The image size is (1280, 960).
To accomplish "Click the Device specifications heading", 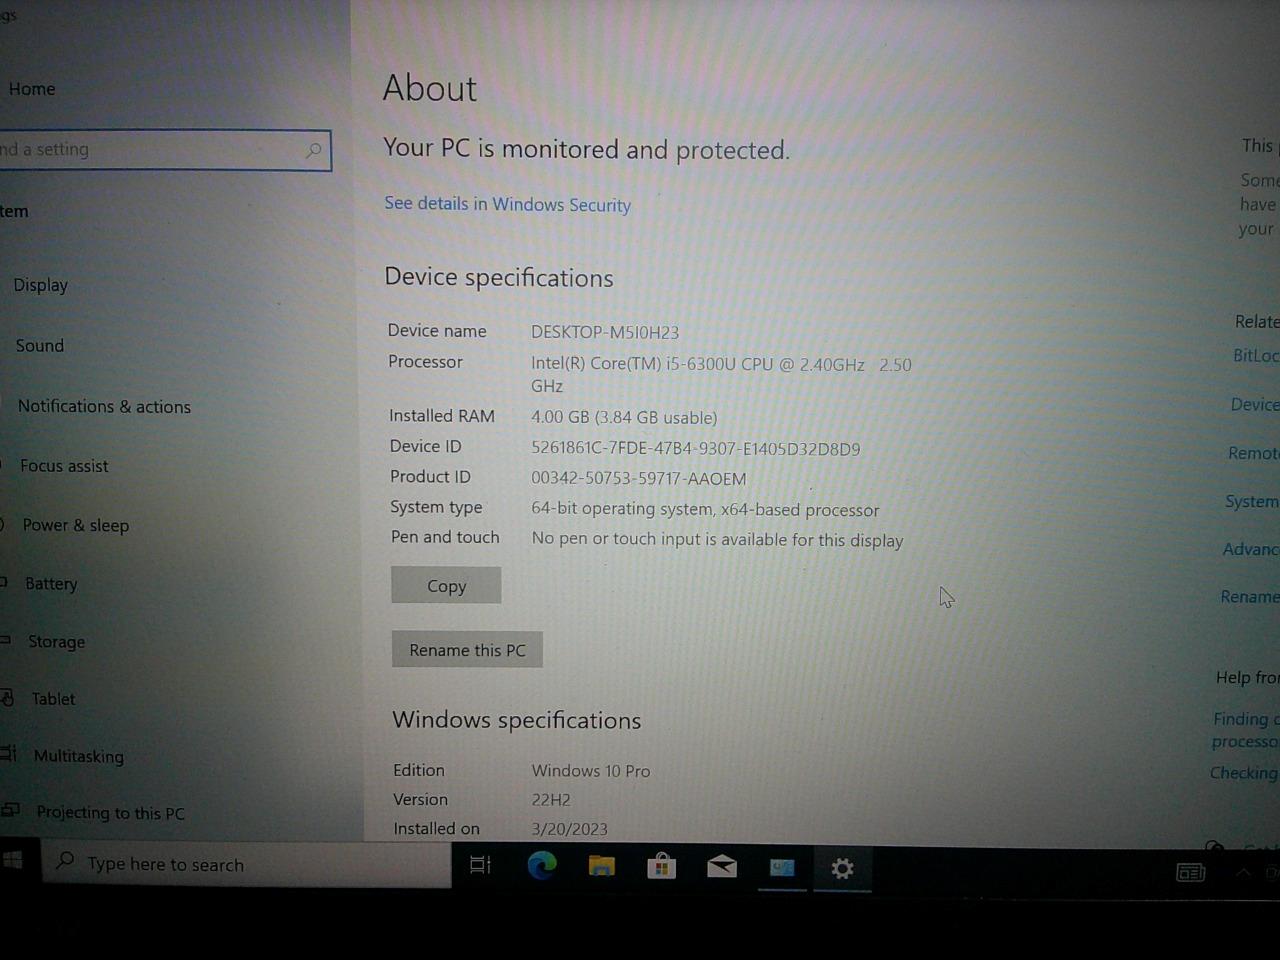I will tap(499, 278).
